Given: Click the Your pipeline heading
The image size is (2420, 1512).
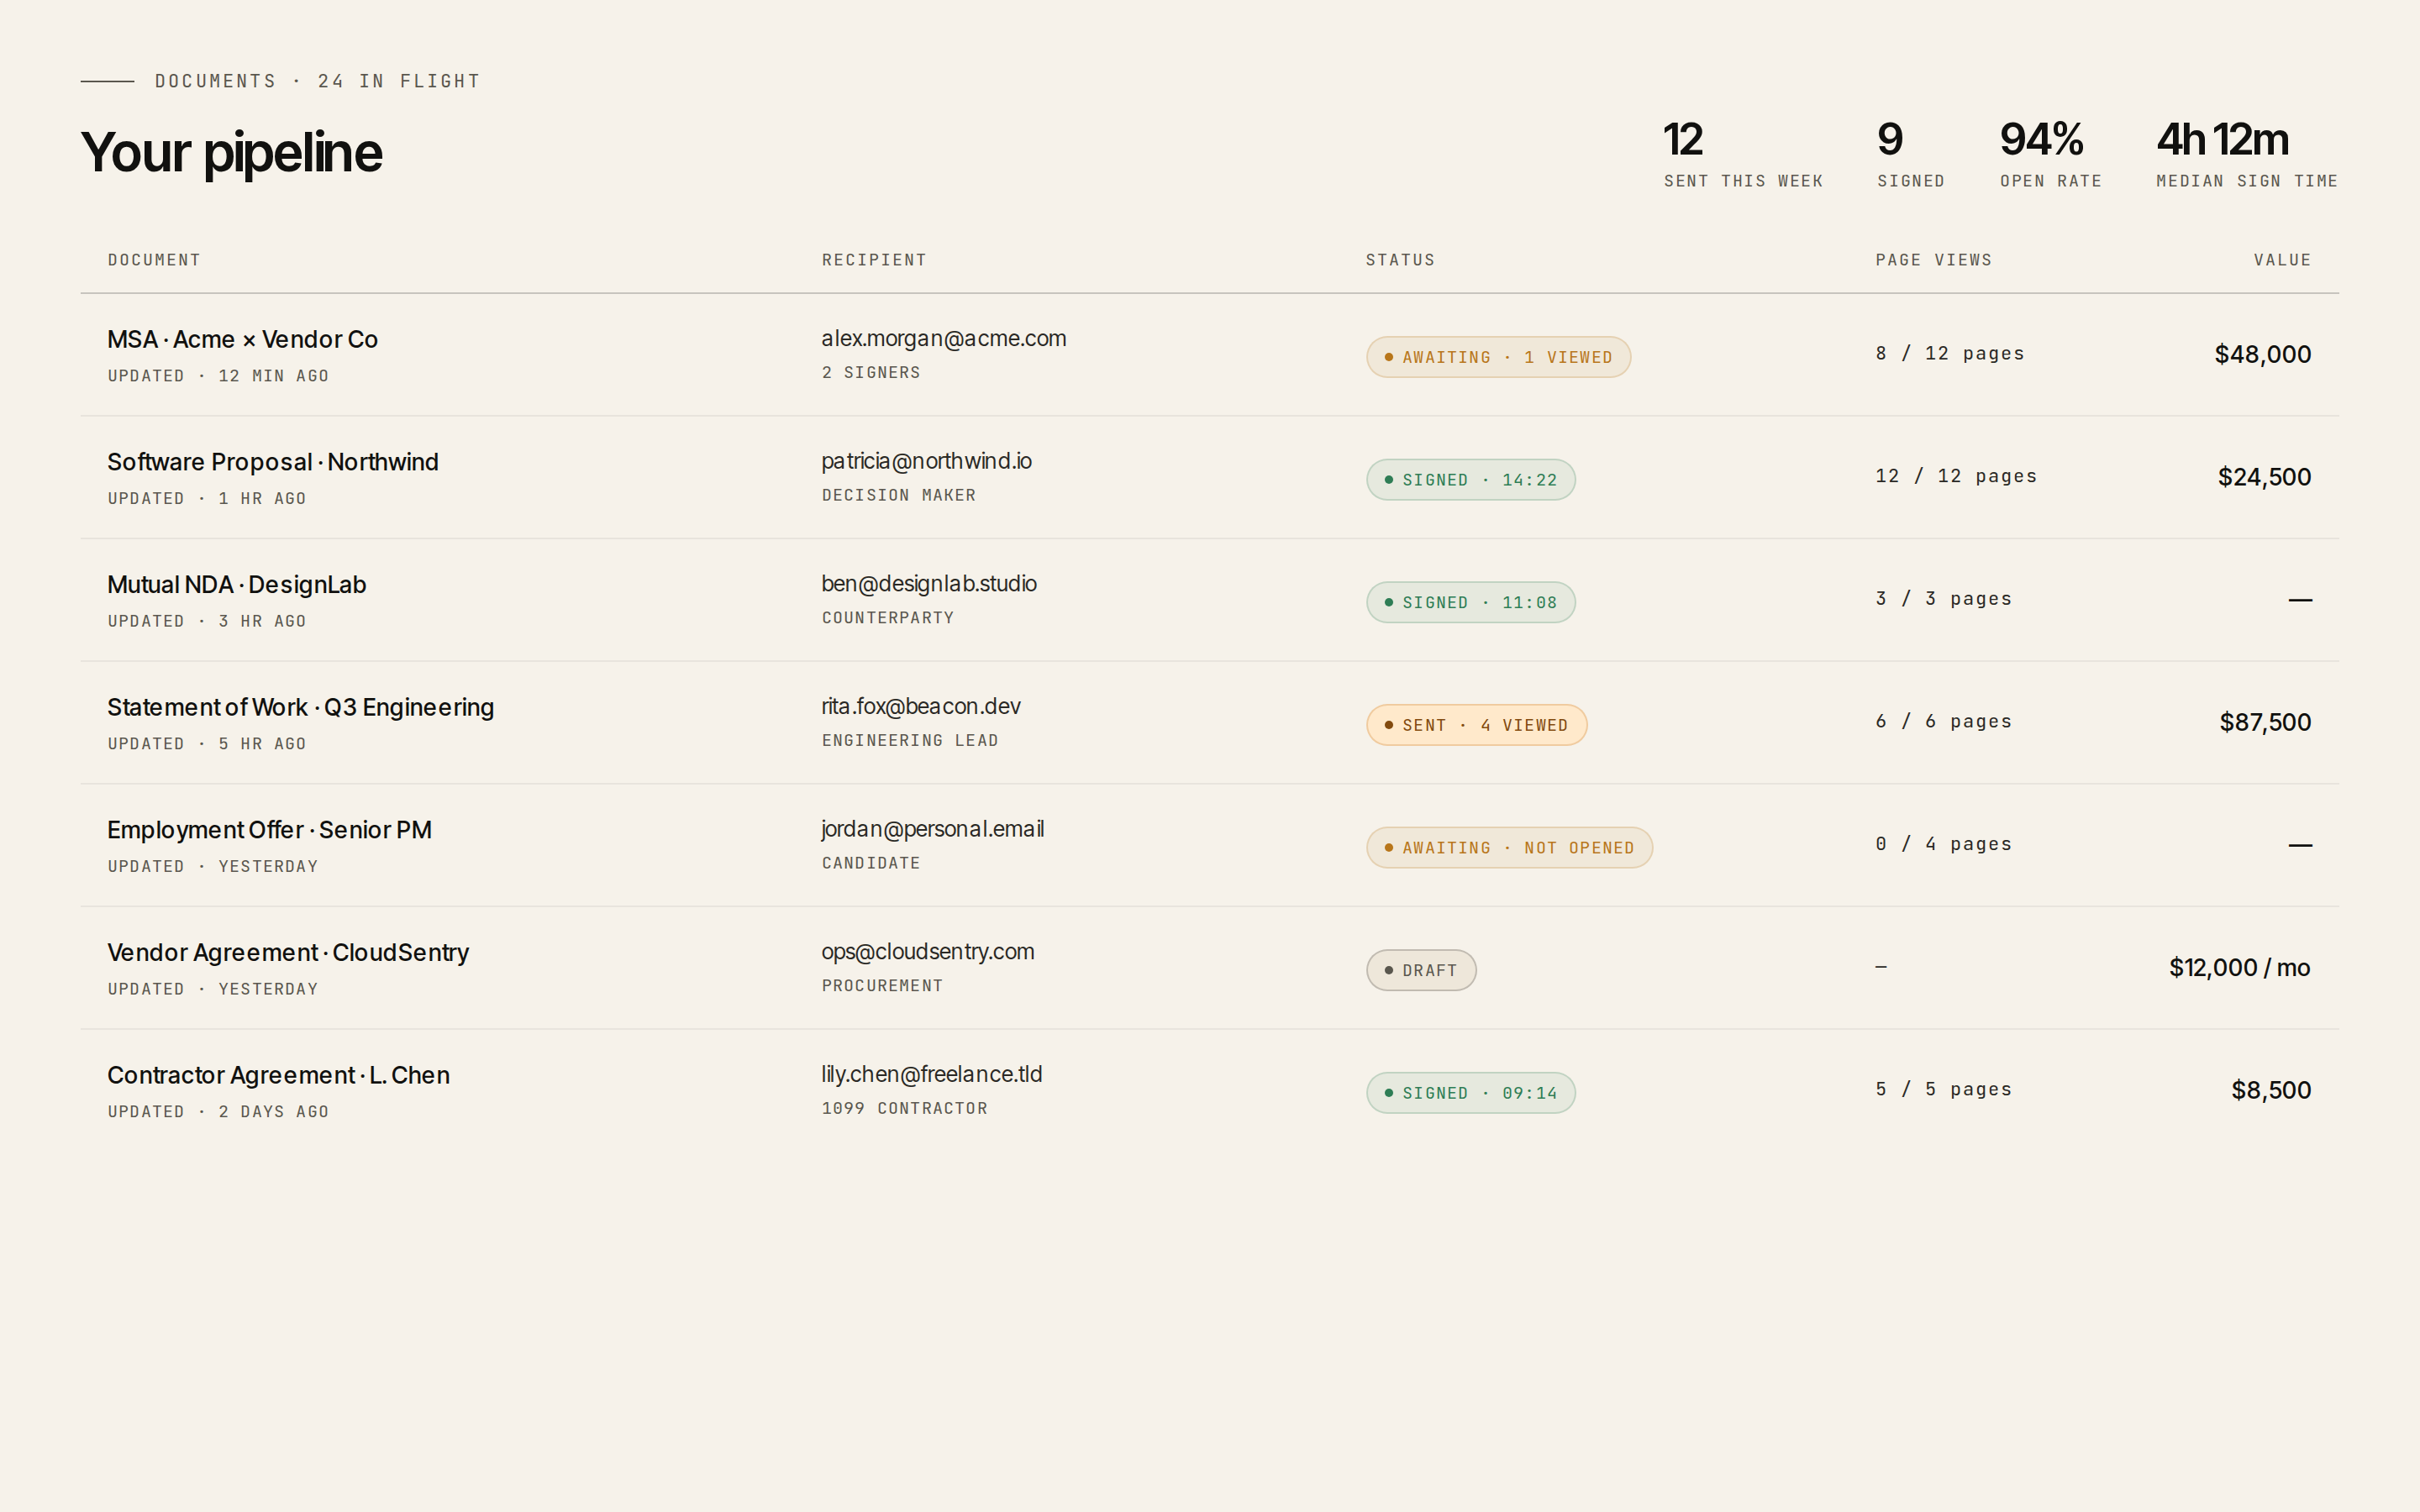Looking at the screenshot, I should coord(231,153).
